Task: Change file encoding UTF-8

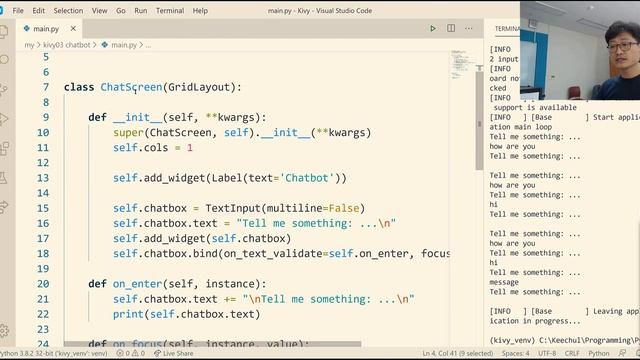Action: tap(547, 353)
